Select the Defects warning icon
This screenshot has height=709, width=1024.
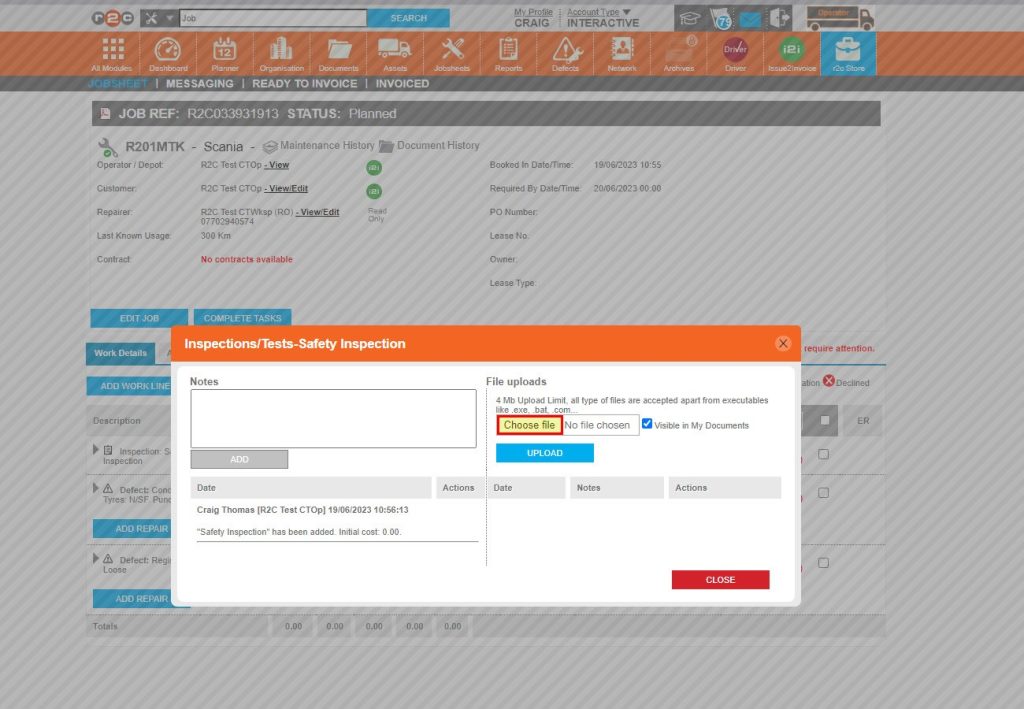(565, 52)
